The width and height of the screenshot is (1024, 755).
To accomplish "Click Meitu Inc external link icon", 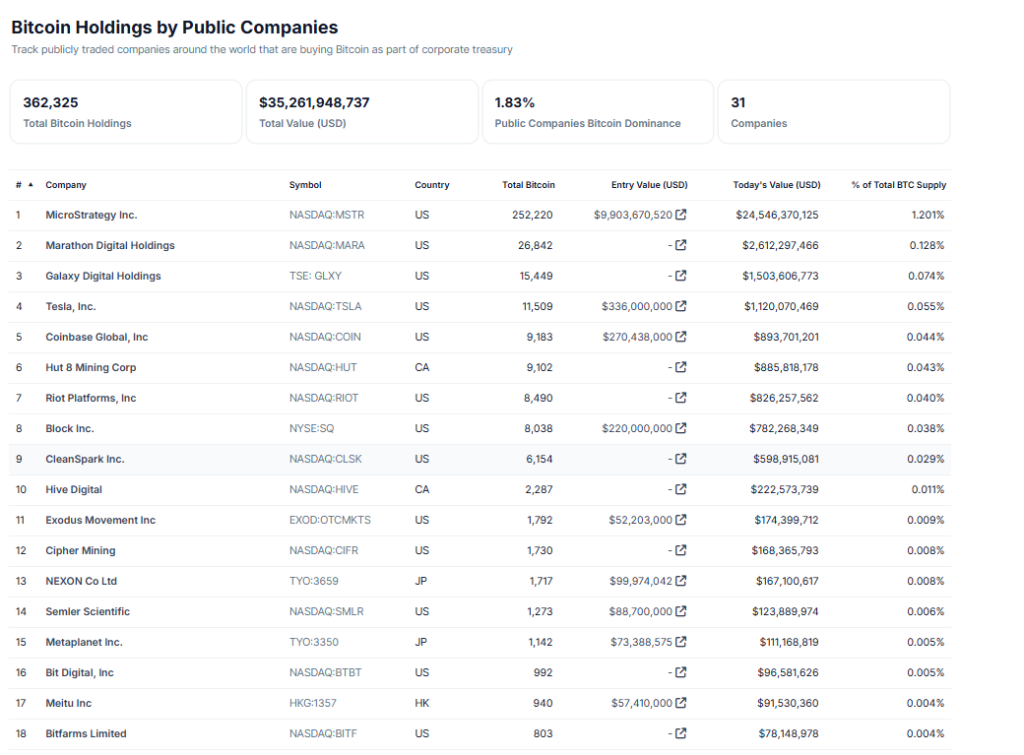I will [x=681, y=703].
